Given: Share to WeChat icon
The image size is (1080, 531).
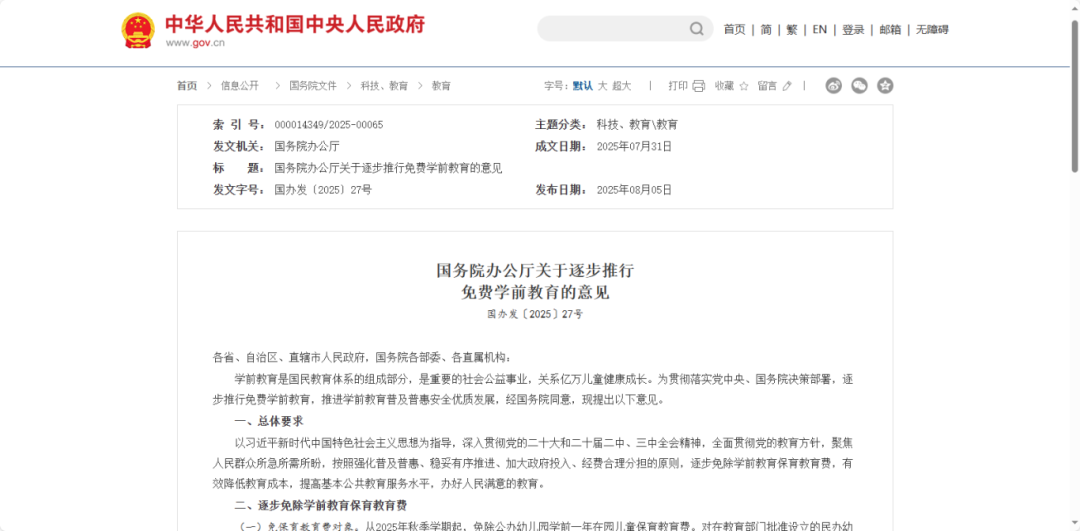Looking at the screenshot, I should coord(860,85).
